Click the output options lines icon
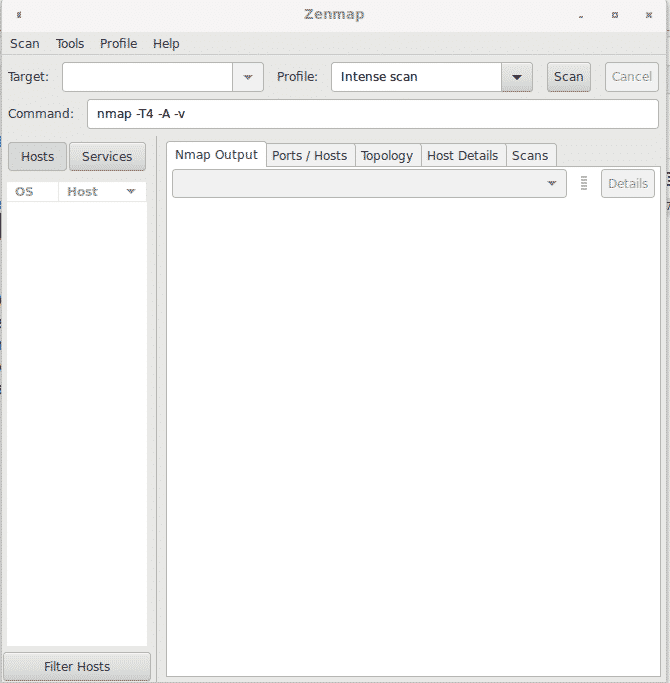This screenshot has height=683, width=670. coord(584,183)
